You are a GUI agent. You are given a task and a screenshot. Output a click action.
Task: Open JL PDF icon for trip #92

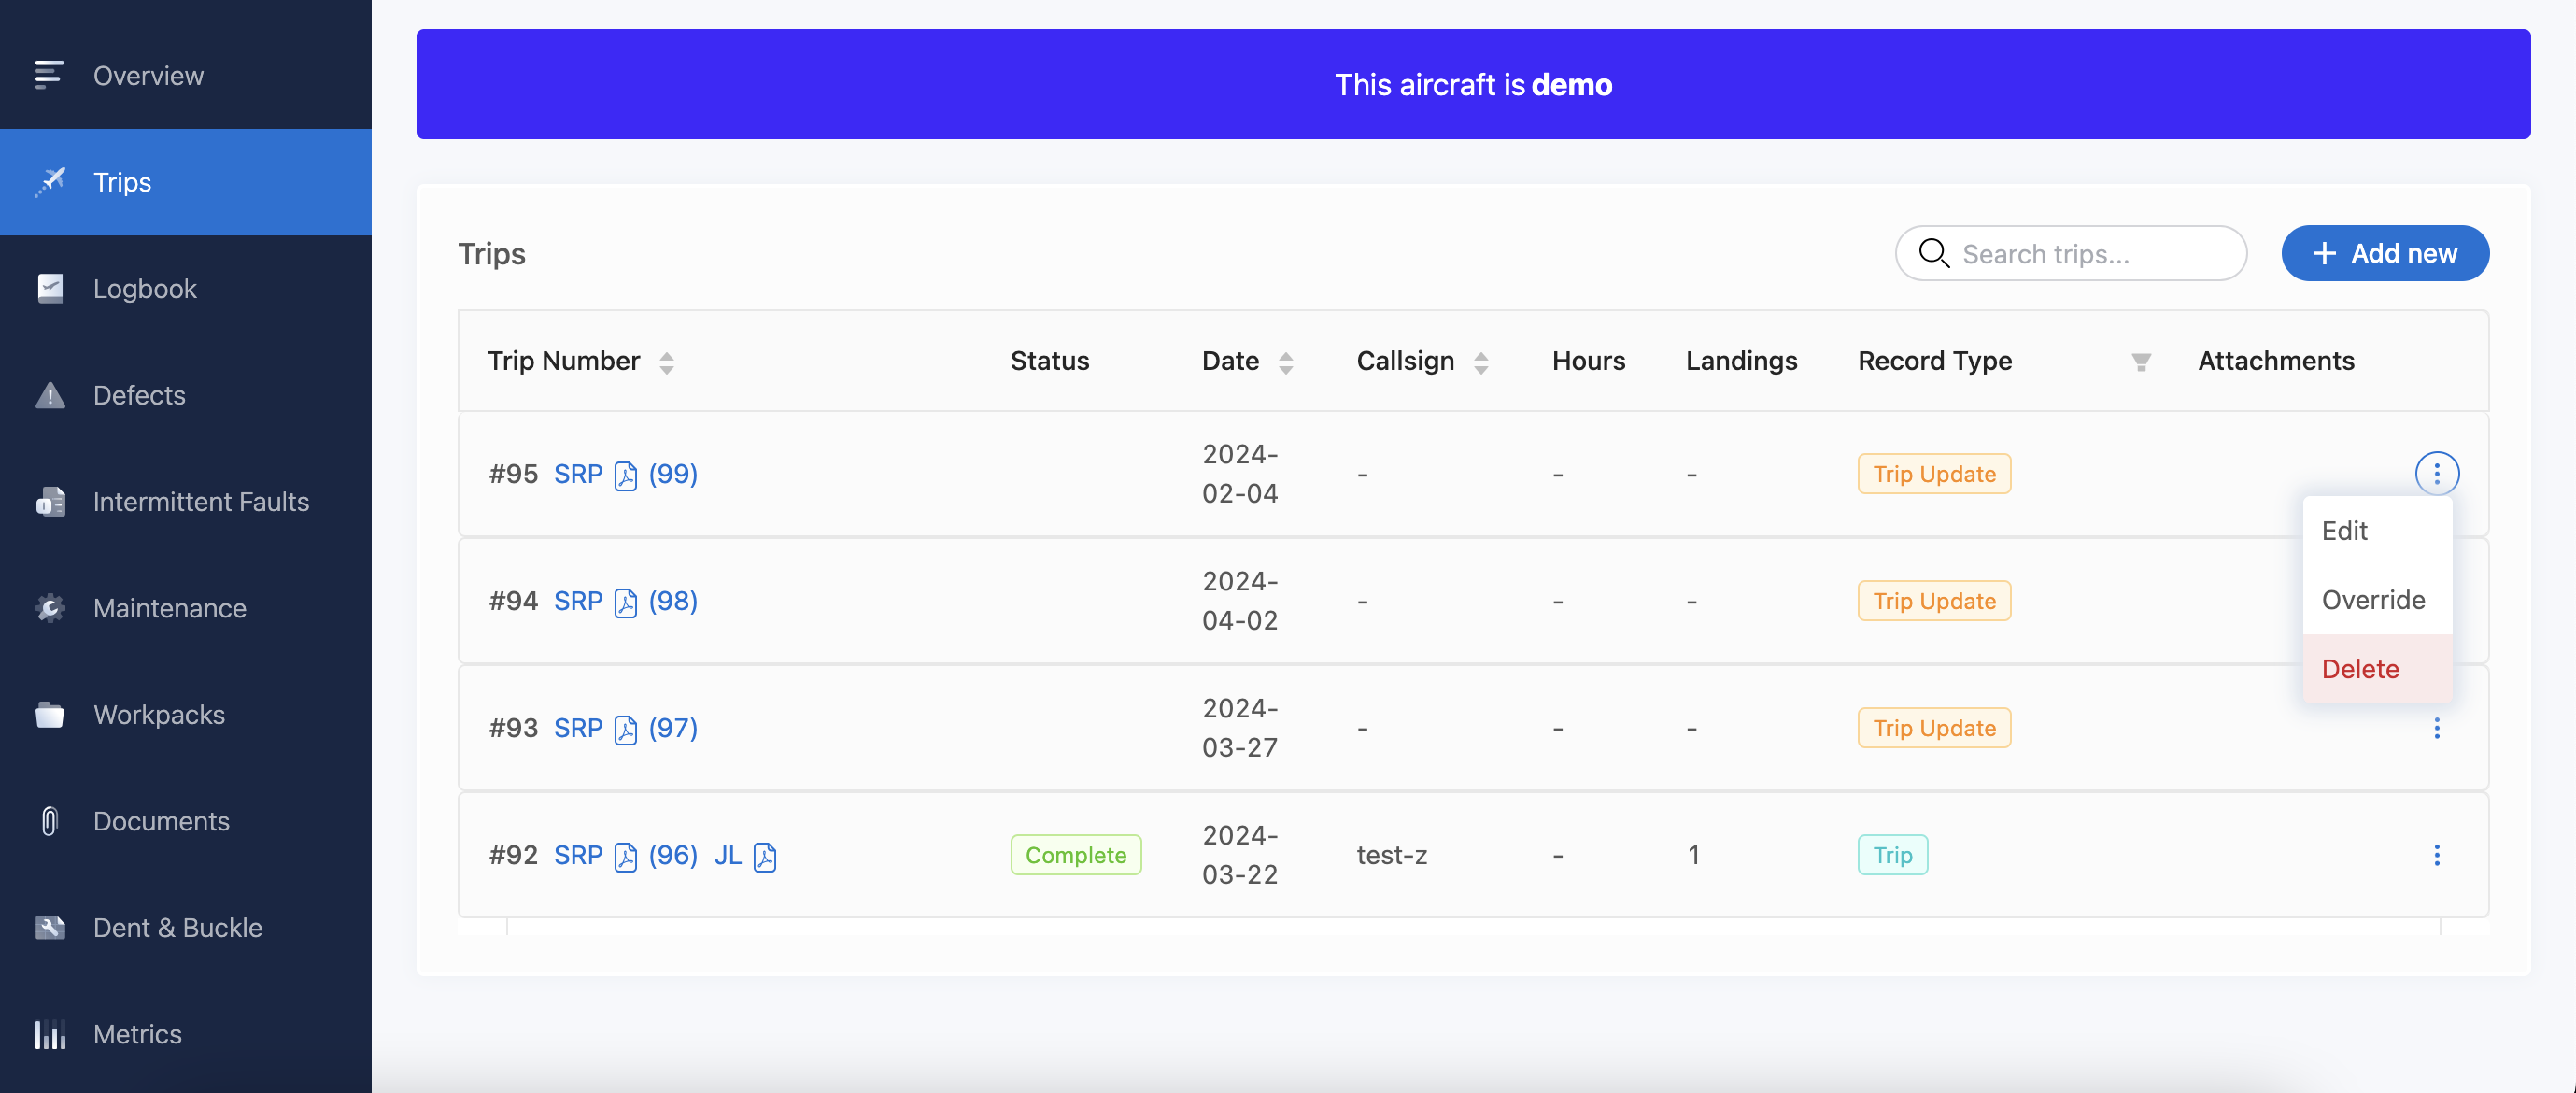tap(764, 856)
